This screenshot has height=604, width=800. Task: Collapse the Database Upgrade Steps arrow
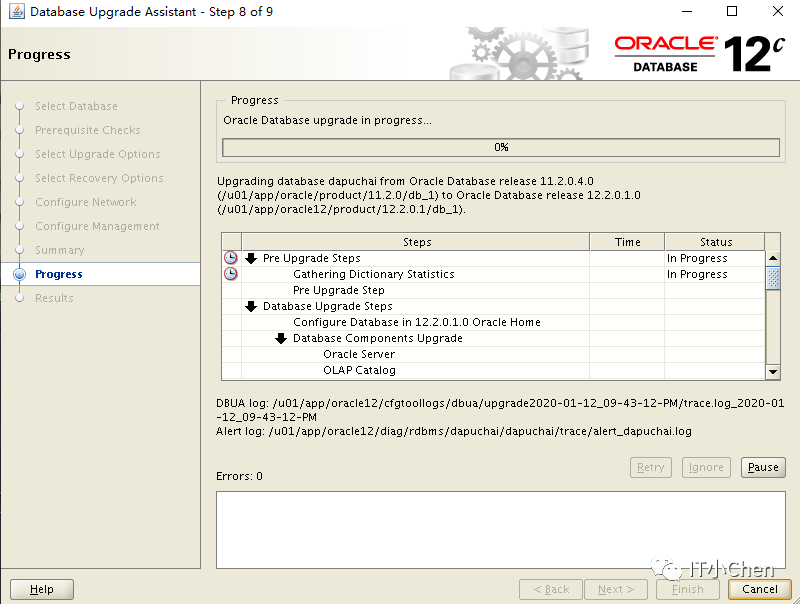pos(251,306)
